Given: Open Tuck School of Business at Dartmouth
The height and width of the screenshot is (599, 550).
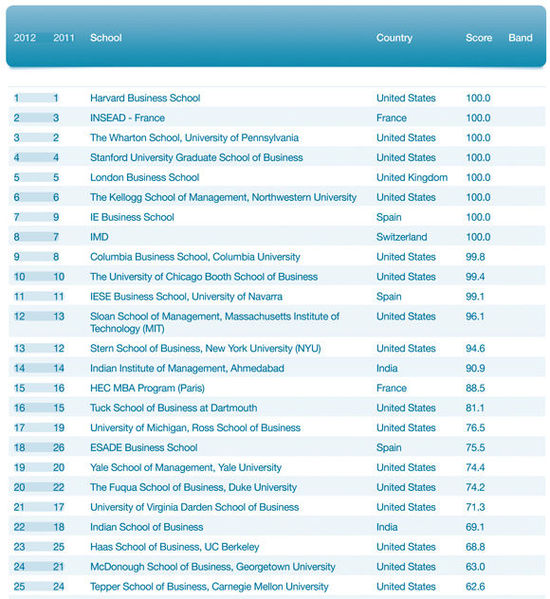Looking at the screenshot, I should click(x=174, y=408).
